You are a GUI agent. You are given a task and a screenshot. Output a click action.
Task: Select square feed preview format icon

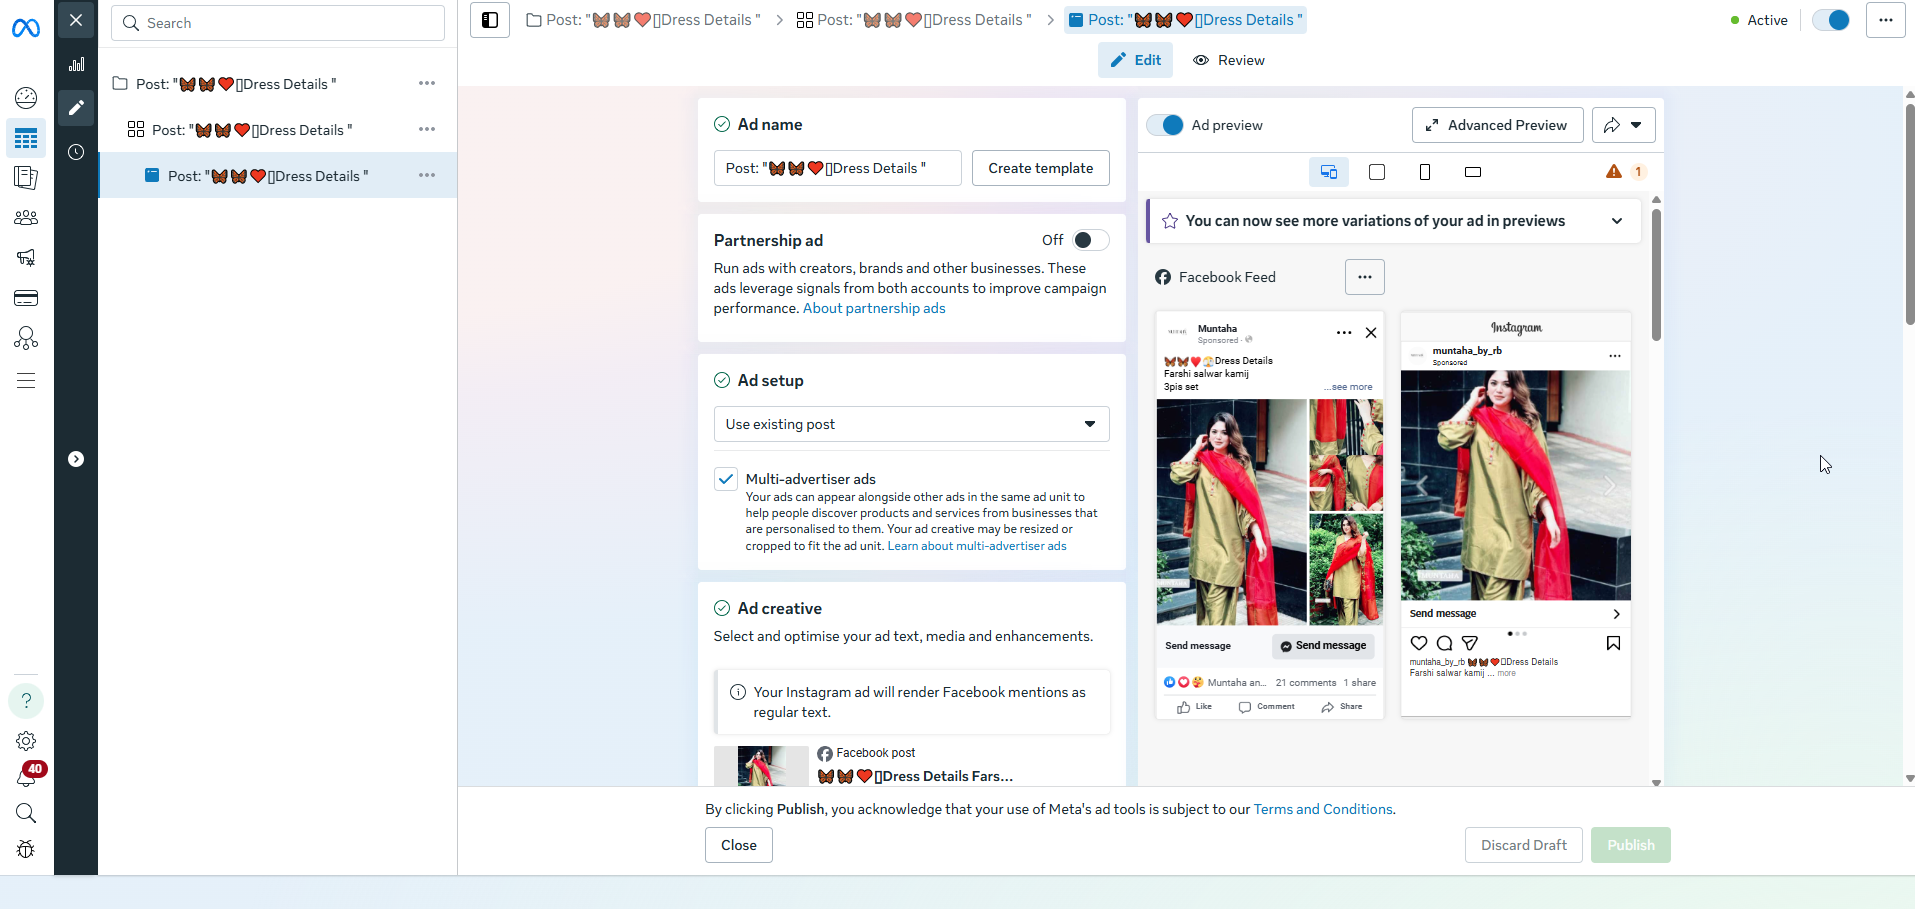point(1377,172)
